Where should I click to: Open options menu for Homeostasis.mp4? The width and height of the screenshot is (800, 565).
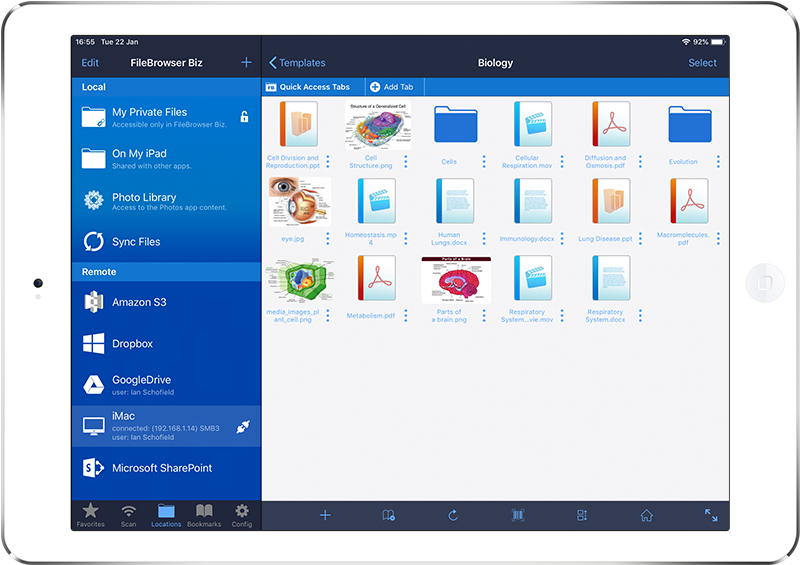[406, 238]
